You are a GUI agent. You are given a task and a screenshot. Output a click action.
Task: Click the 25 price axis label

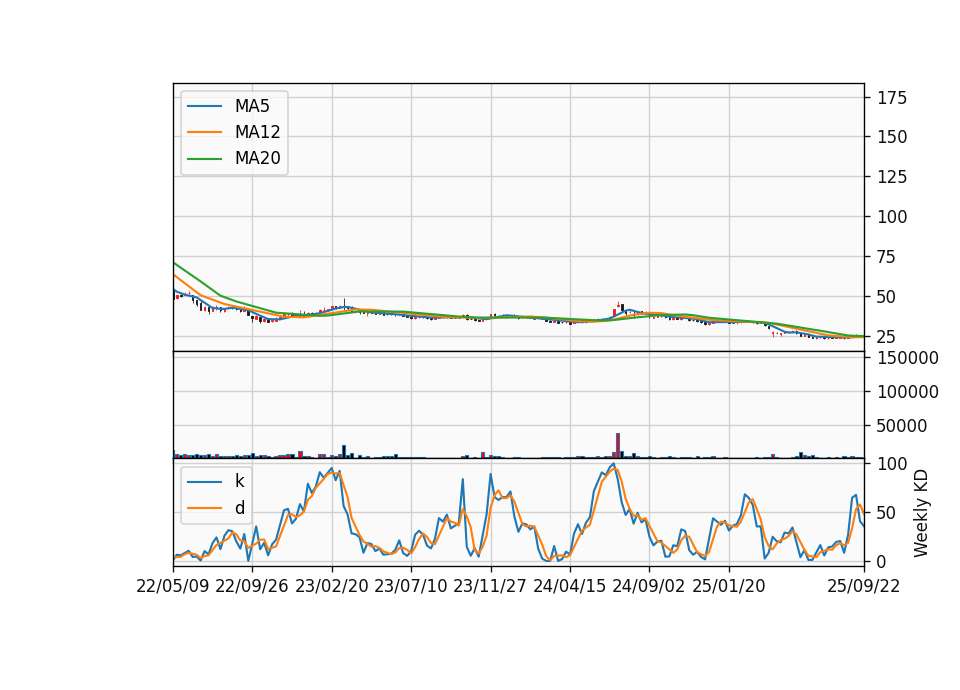tap(887, 337)
